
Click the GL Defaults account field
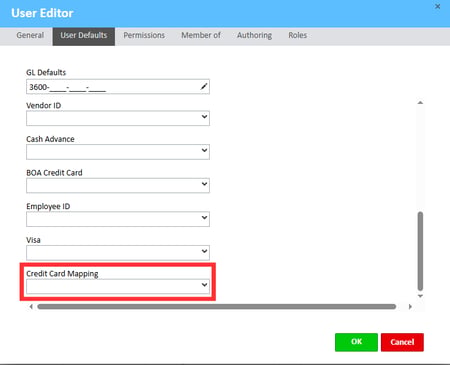pyautogui.click(x=118, y=87)
